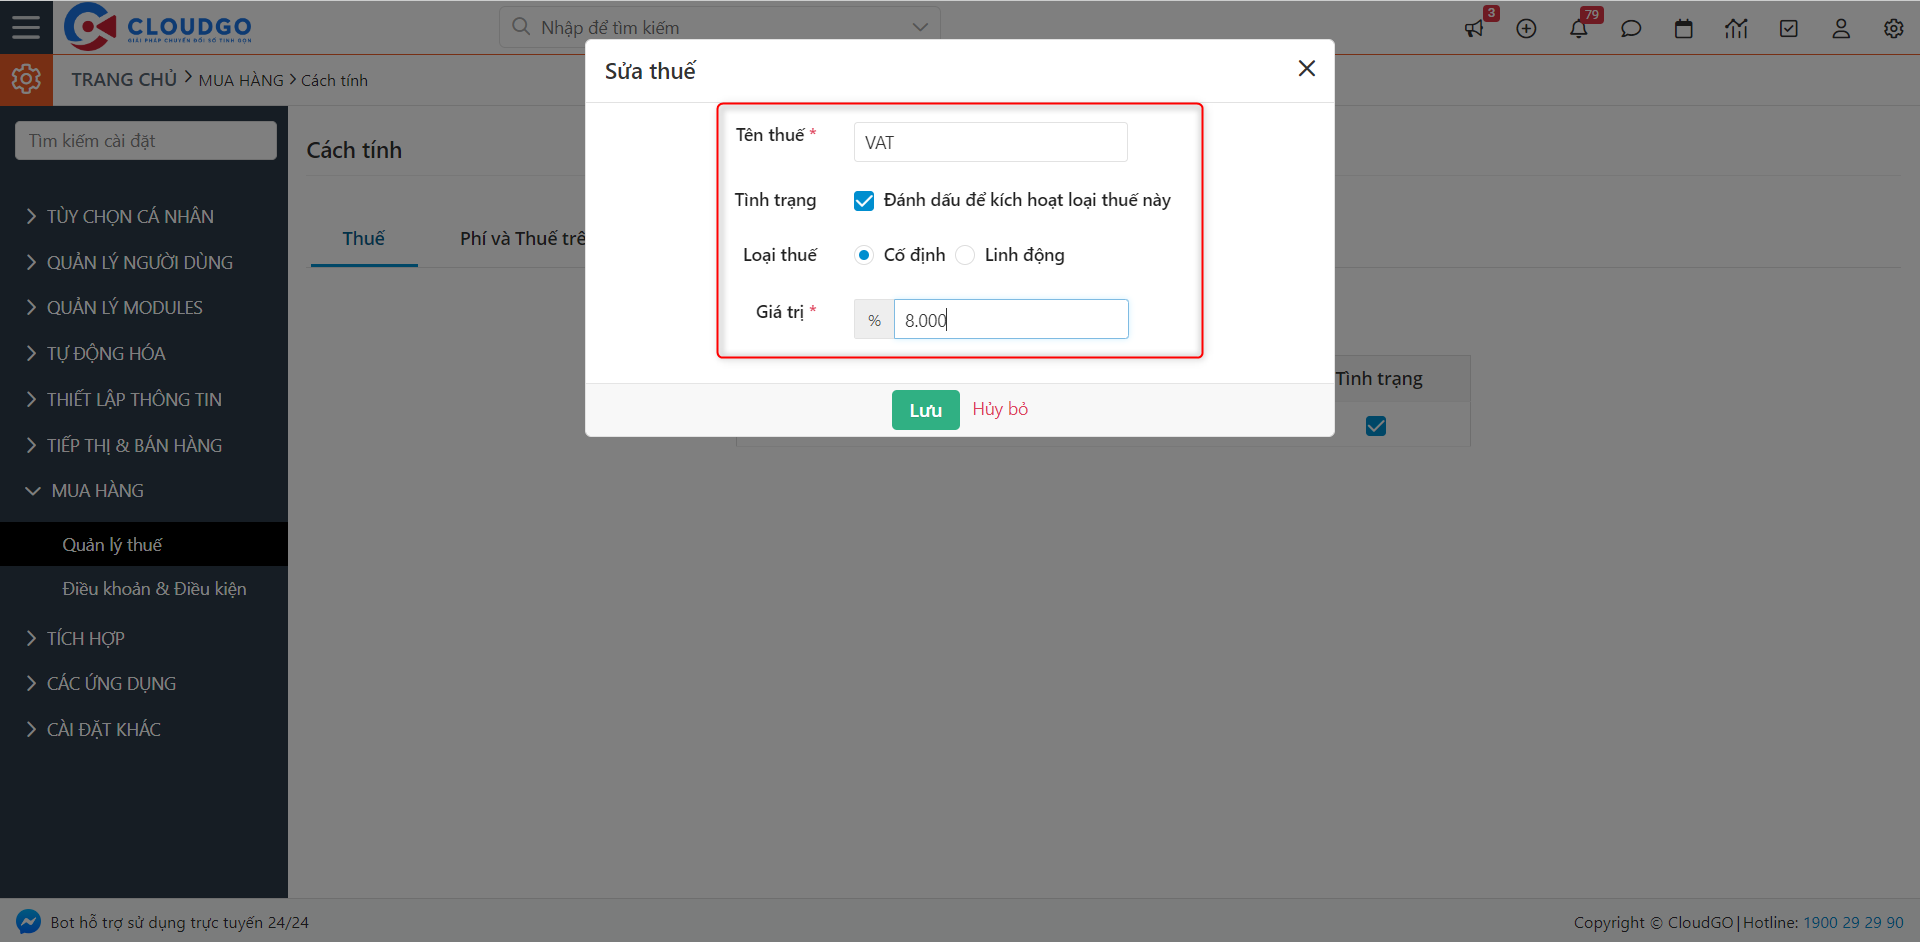1920x942 pixels.
Task: Open the hamburger menu icon
Action: pyautogui.click(x=26, y=27)
